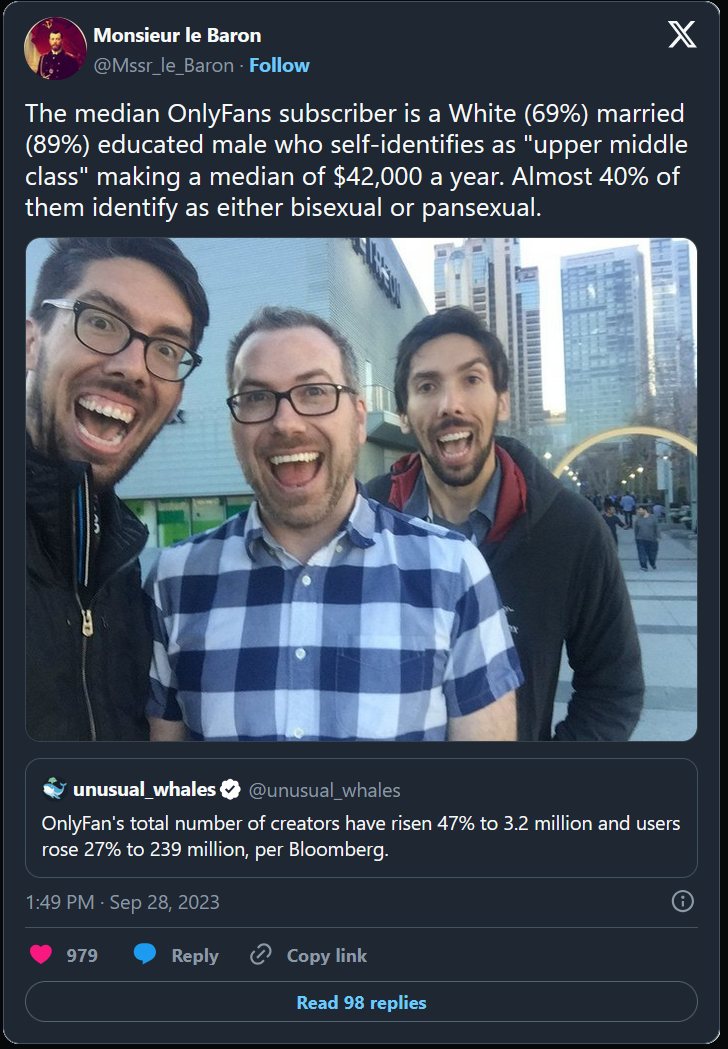Screen dimensions: 728x1049
Task: Click the verified badge beside unusual_whales
Action: coord(230,790)
